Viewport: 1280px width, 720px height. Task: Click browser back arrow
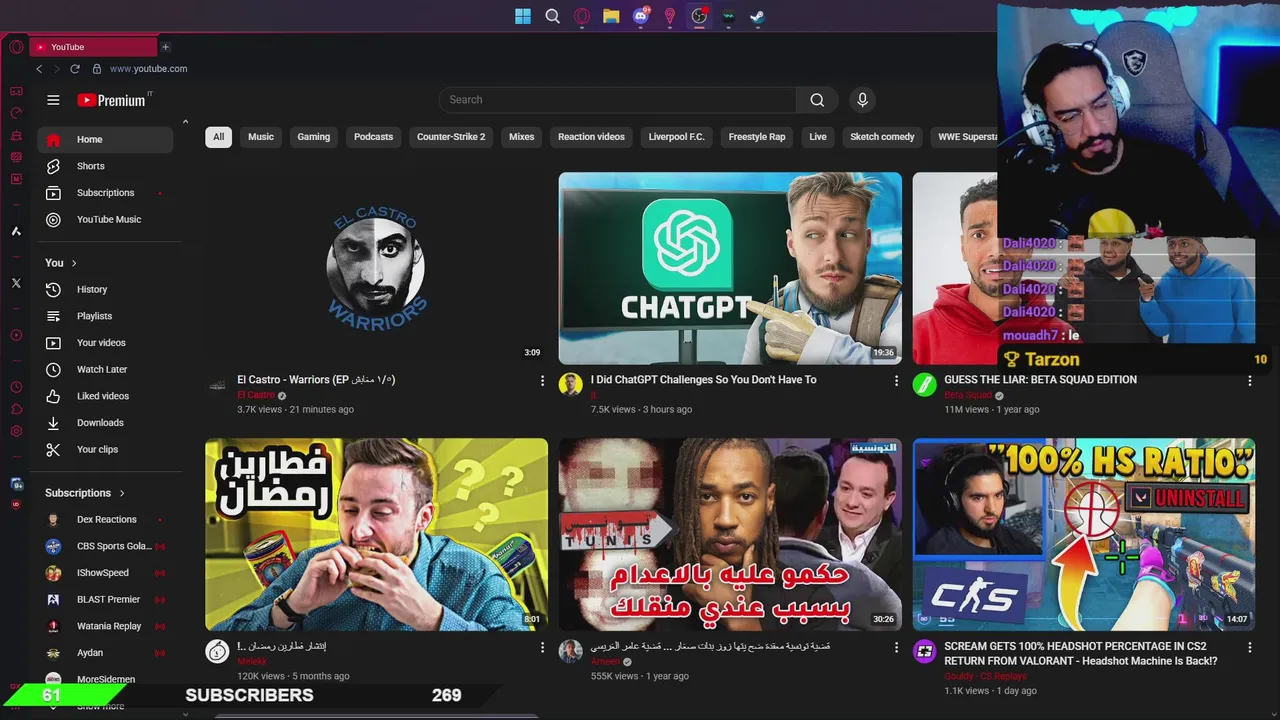pos(39,69)
